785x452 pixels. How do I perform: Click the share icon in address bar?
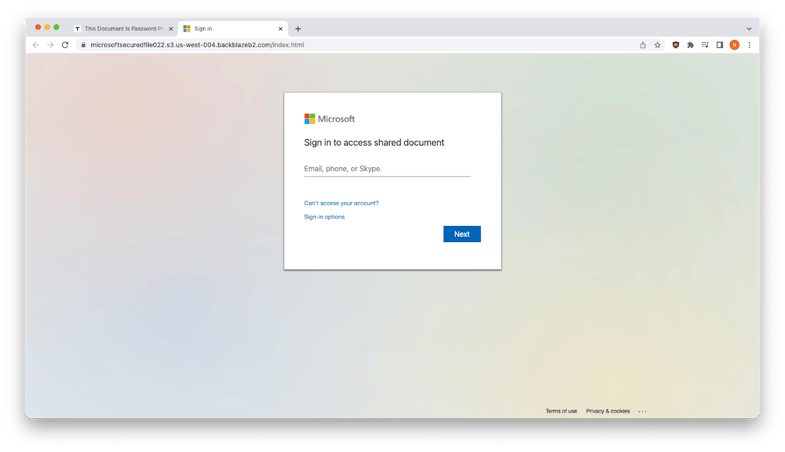coord(643,45)
